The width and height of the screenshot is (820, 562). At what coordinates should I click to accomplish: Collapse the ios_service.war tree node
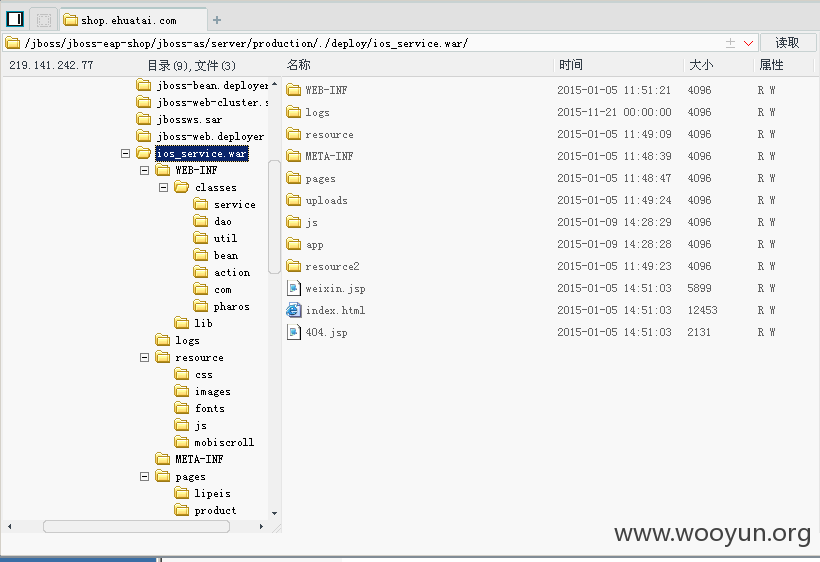pyautogui.click(x=126, y=154)
